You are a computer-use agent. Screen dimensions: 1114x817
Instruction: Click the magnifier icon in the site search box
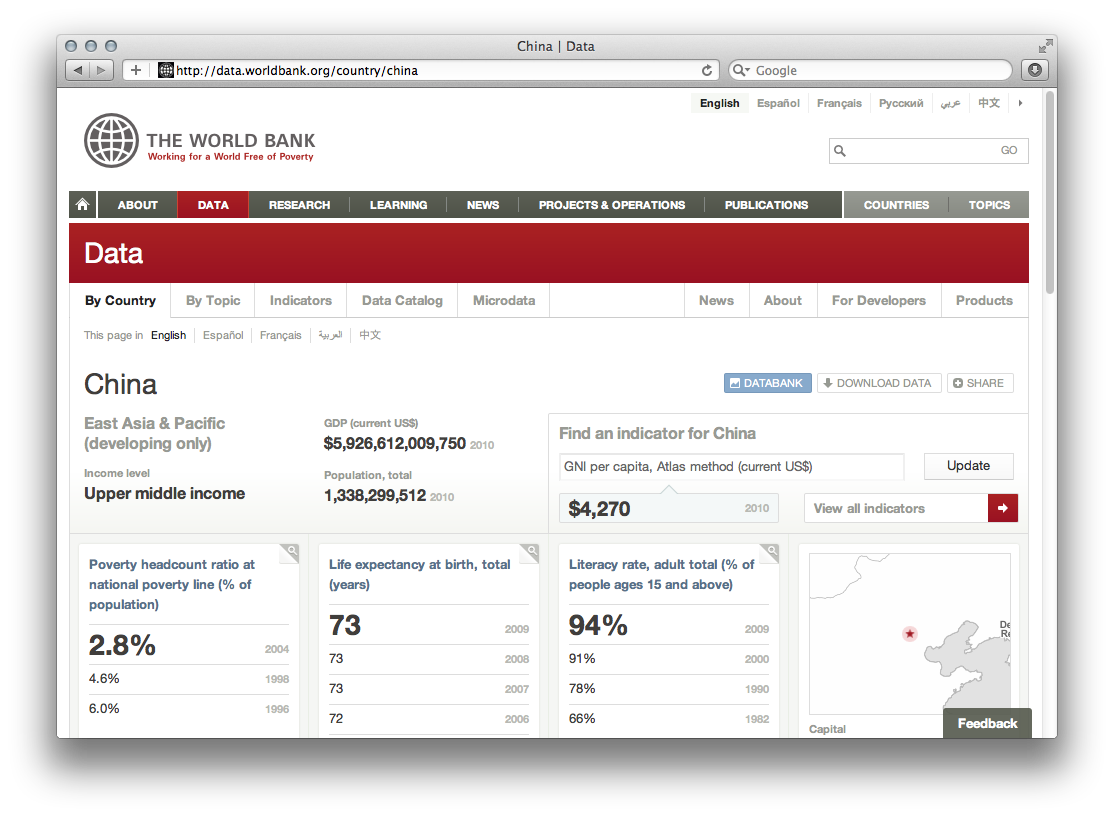pyautogui.click(x=840, y=150)
